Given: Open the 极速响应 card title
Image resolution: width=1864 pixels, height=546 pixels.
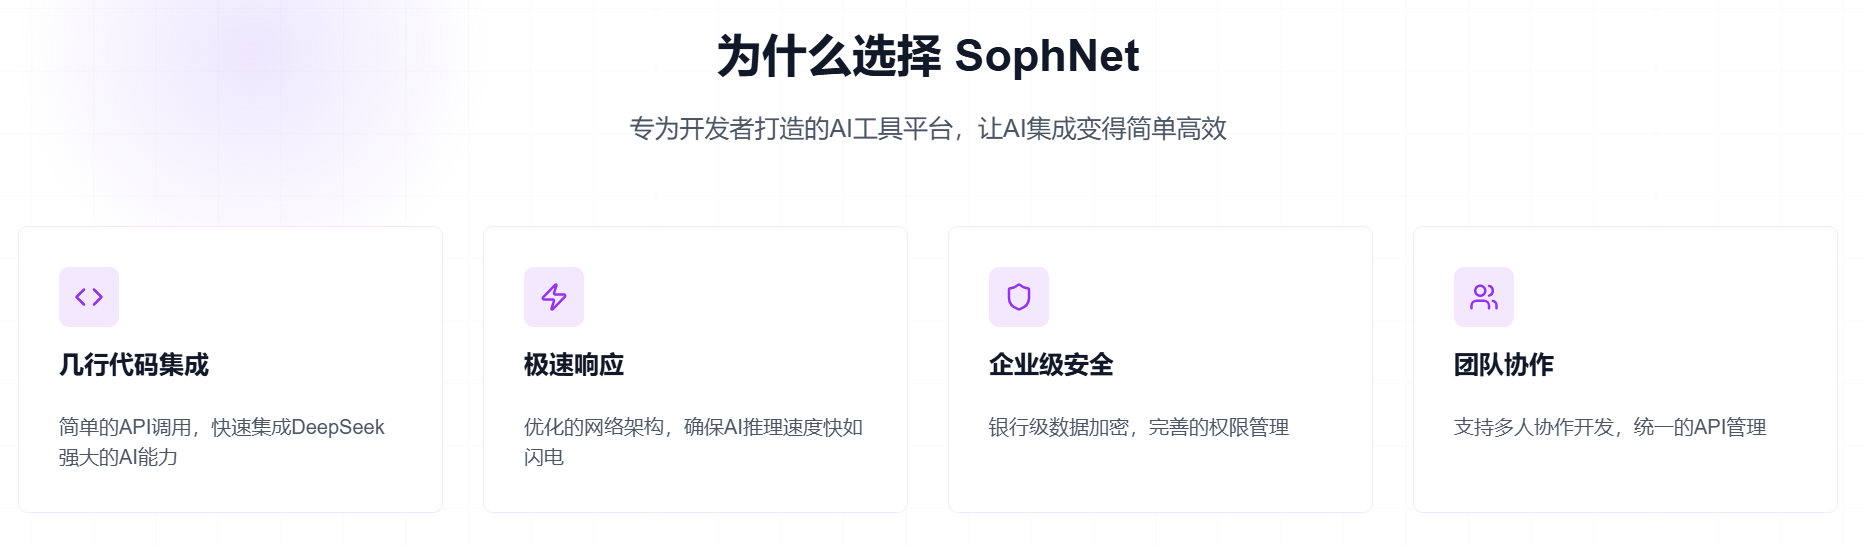Looking at the screenshot, I should pos(574,365).
